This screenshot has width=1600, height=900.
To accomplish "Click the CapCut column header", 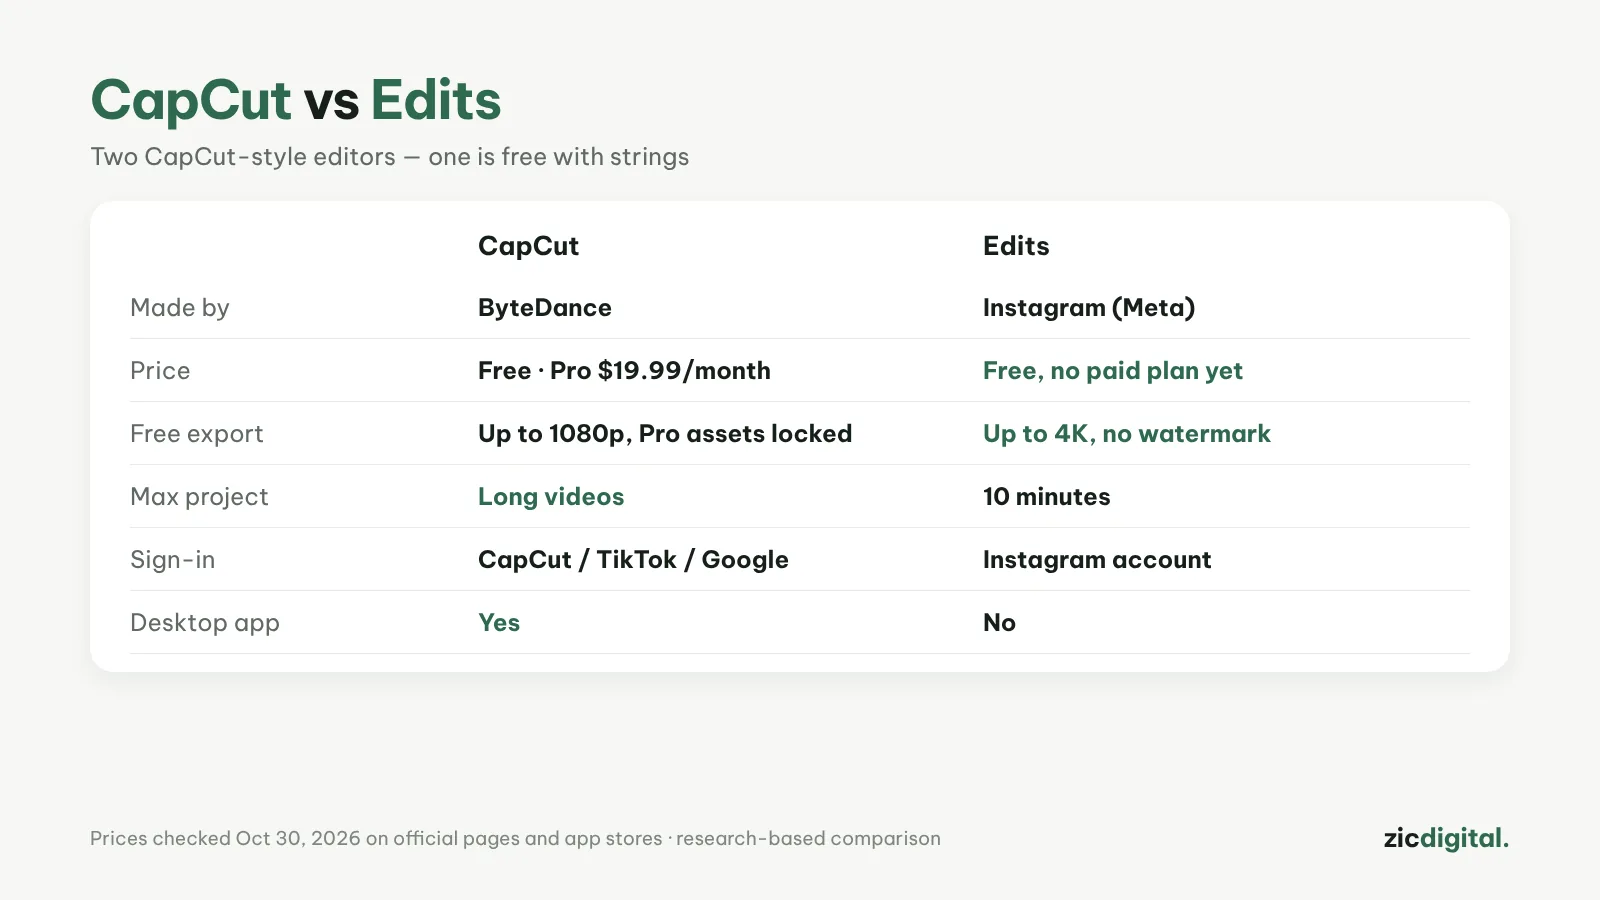I will (x=528, y=246).
